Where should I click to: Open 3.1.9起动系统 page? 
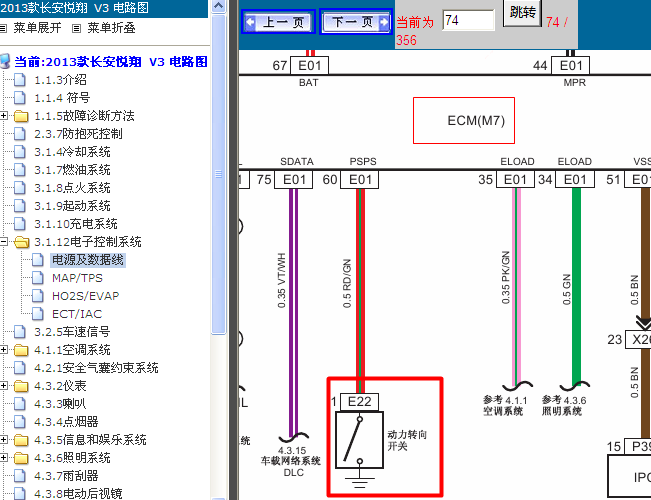[72, 206]
